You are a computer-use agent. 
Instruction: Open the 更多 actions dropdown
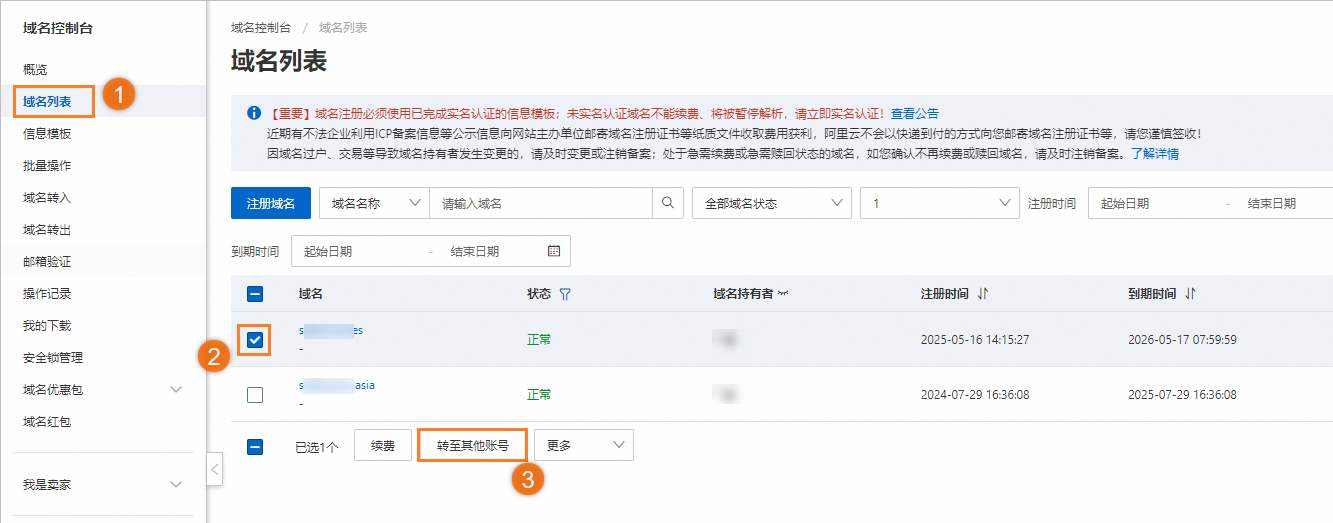(x=584, y=445)
